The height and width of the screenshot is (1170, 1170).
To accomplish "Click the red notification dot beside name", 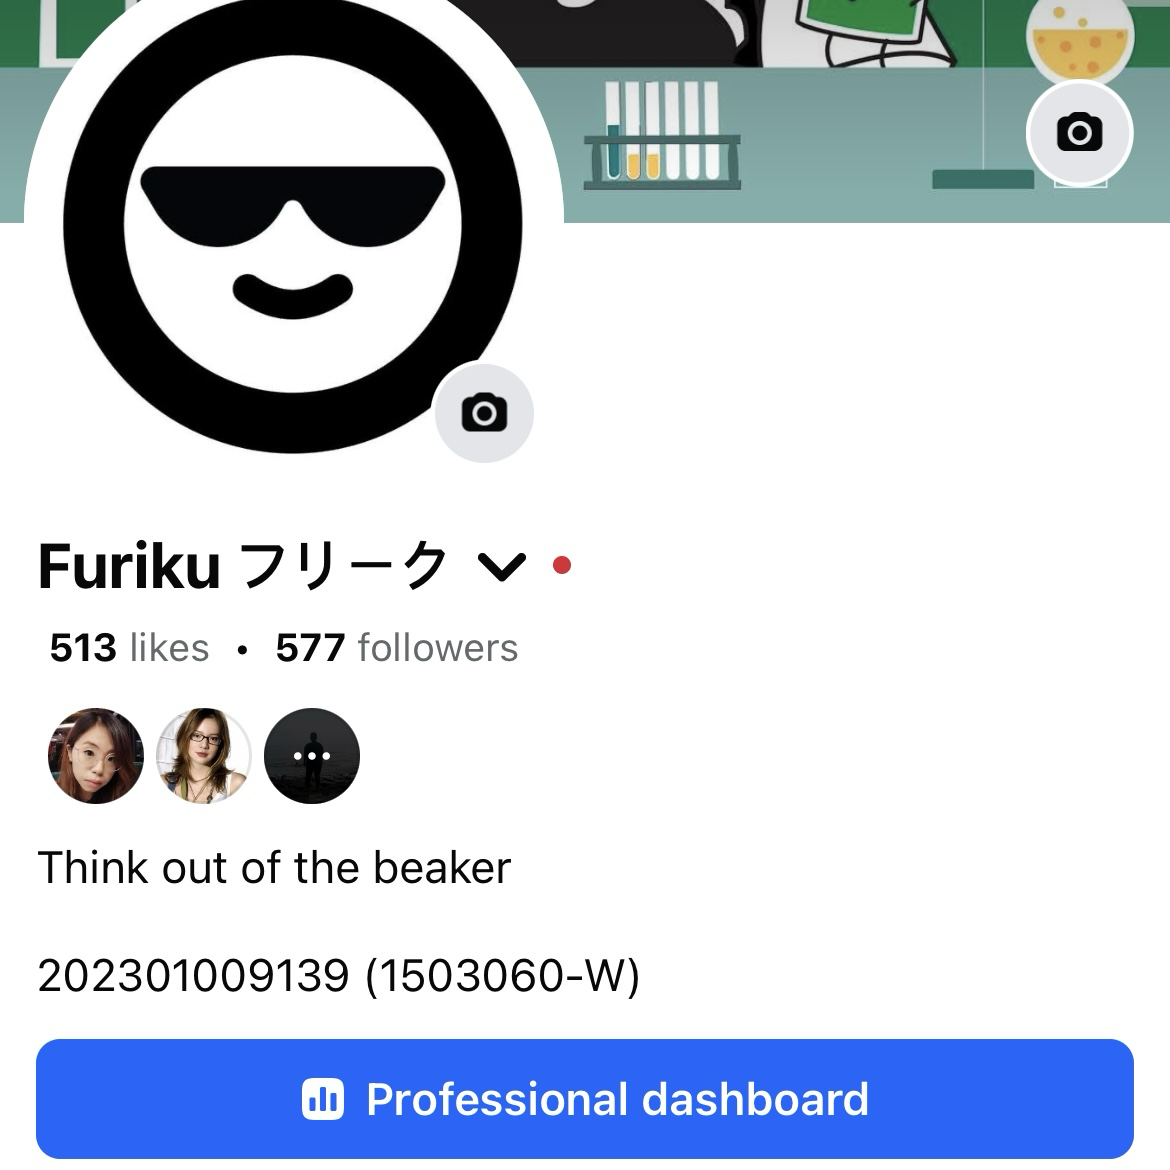I will [x=562, y=566].
